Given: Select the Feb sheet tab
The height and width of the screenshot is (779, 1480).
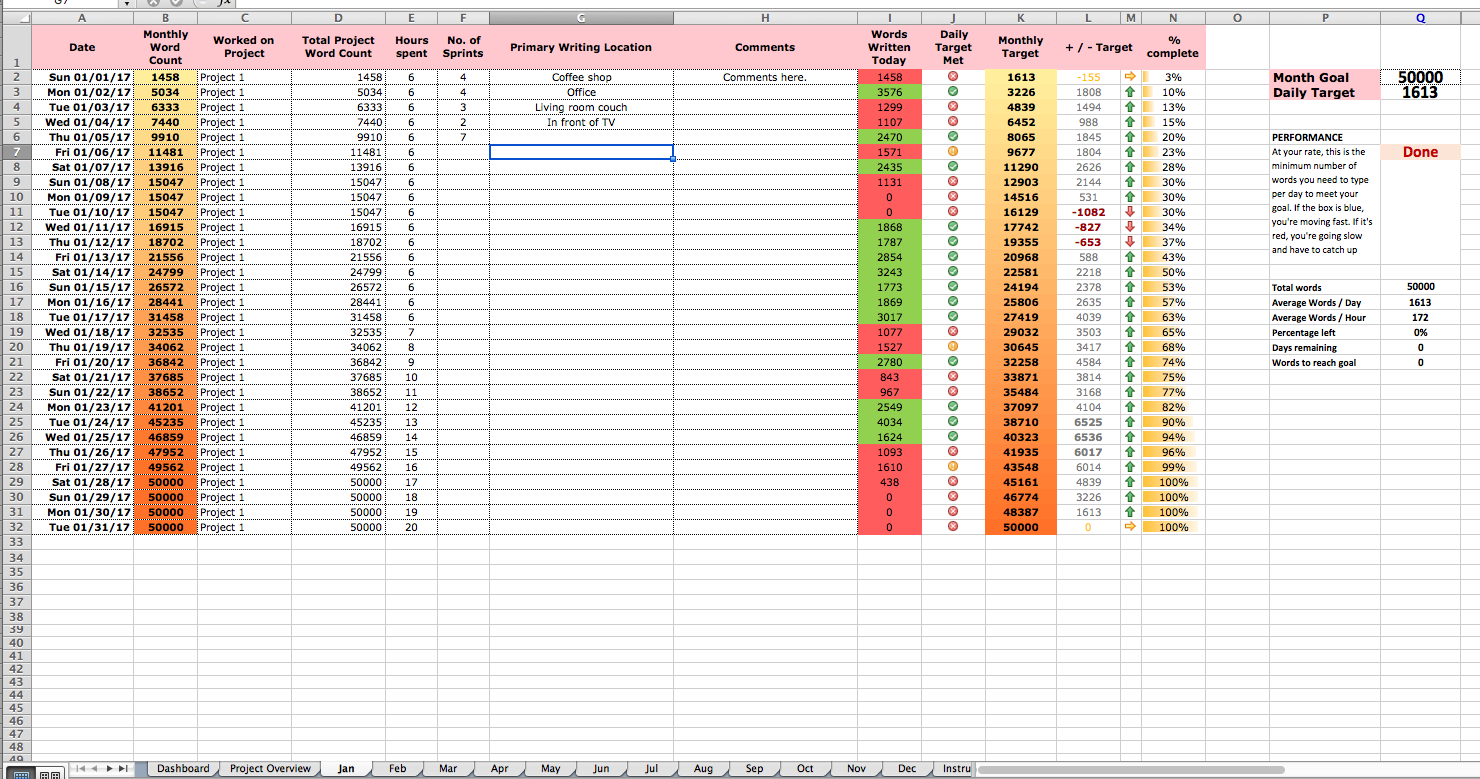Looking at the screenshot, I should tap(396, 768).
